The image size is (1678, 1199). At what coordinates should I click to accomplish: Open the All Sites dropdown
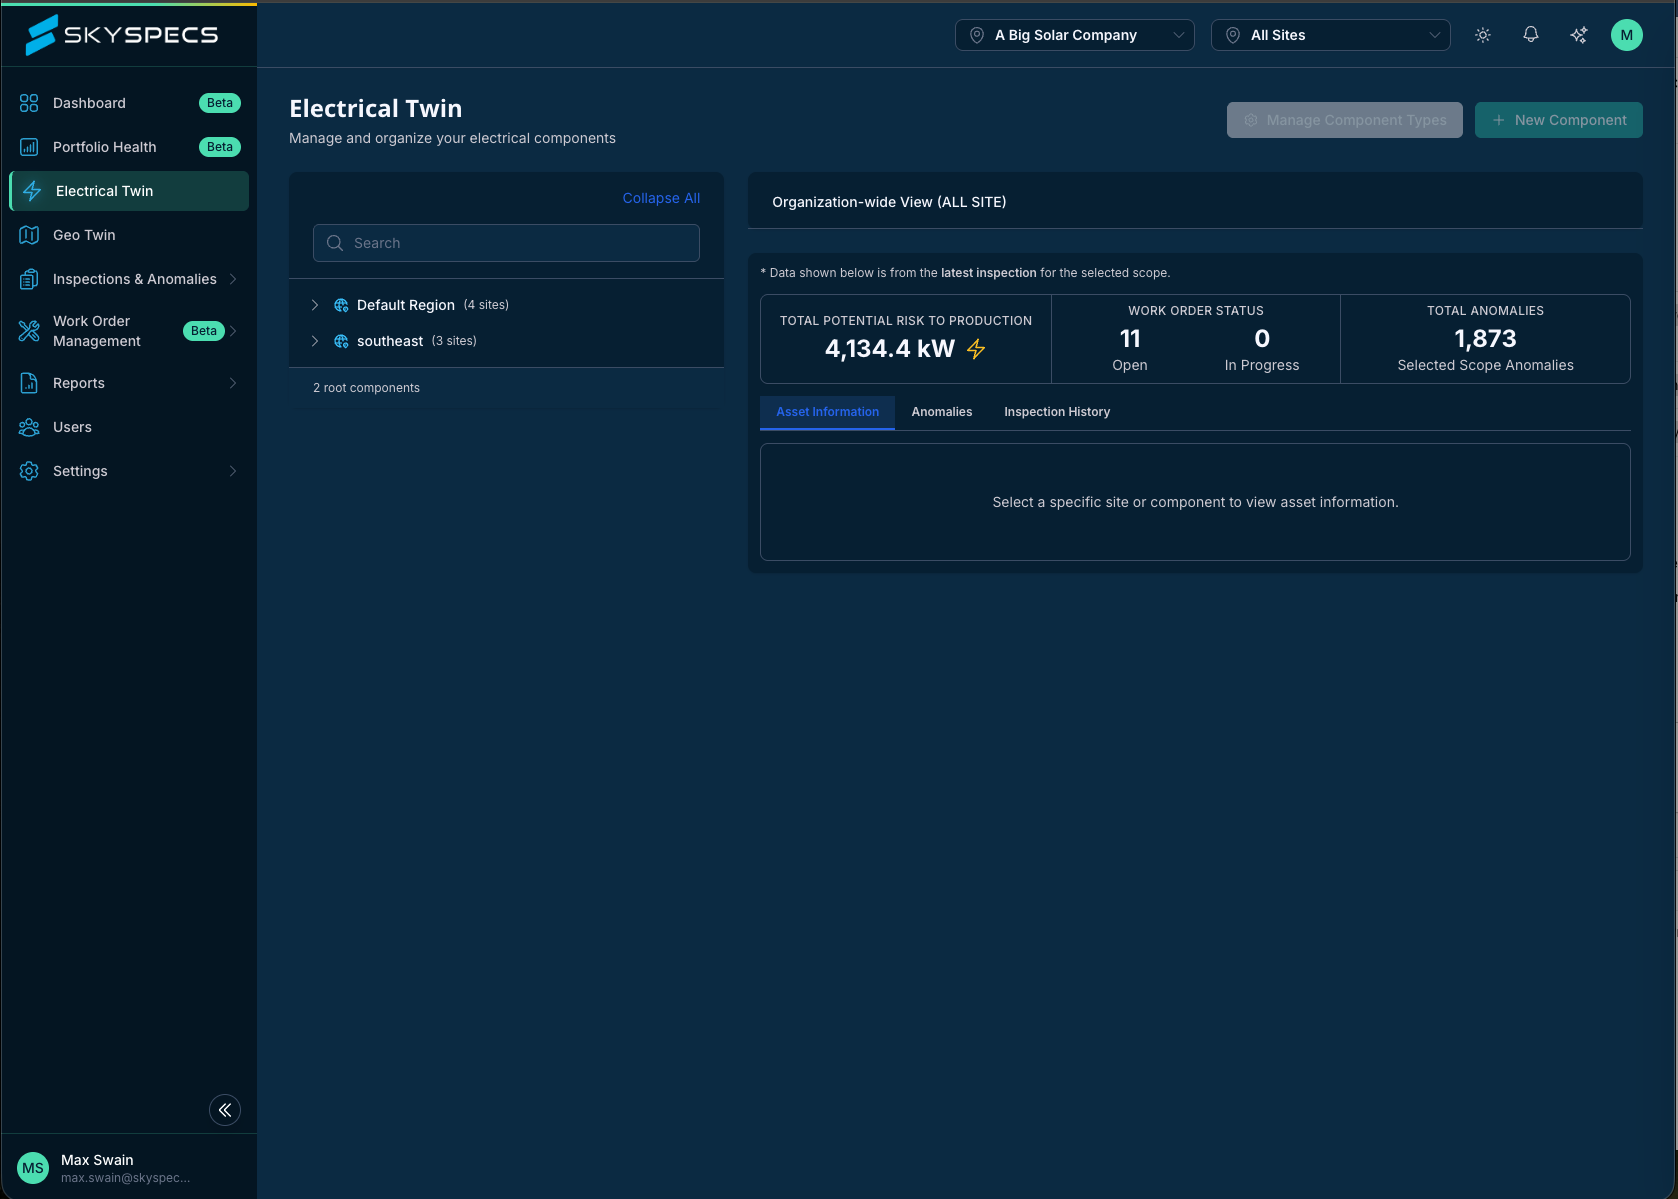click(x=1331, y=35)
